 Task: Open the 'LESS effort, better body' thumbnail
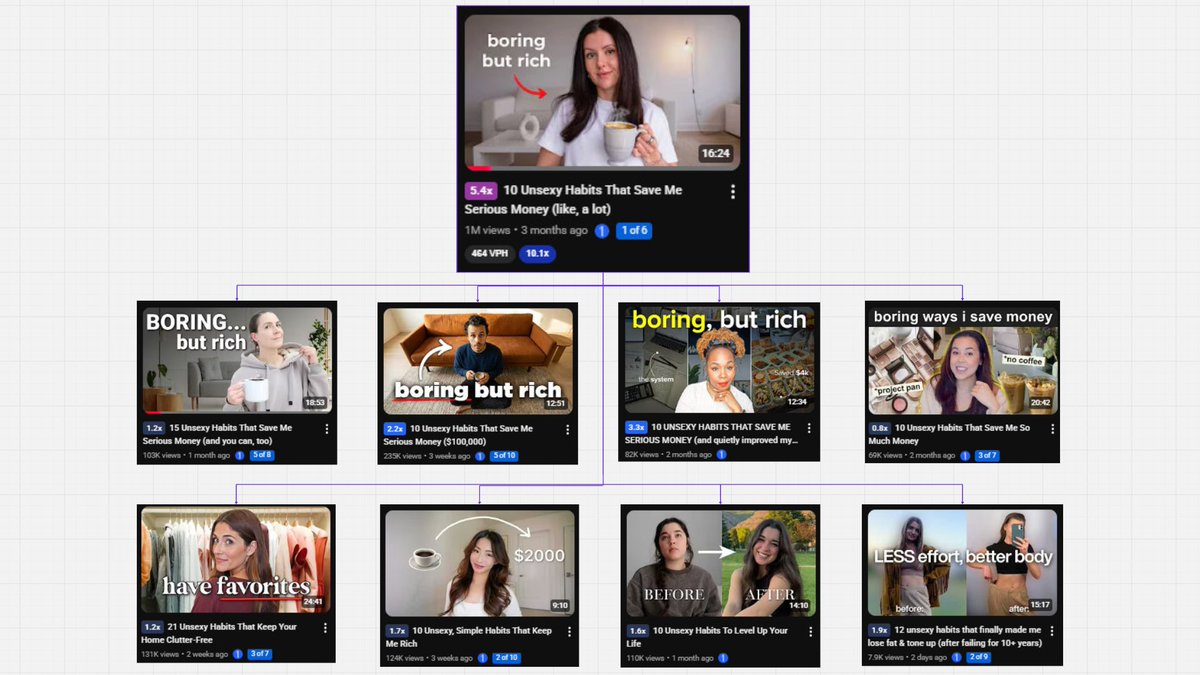point(962,562)
